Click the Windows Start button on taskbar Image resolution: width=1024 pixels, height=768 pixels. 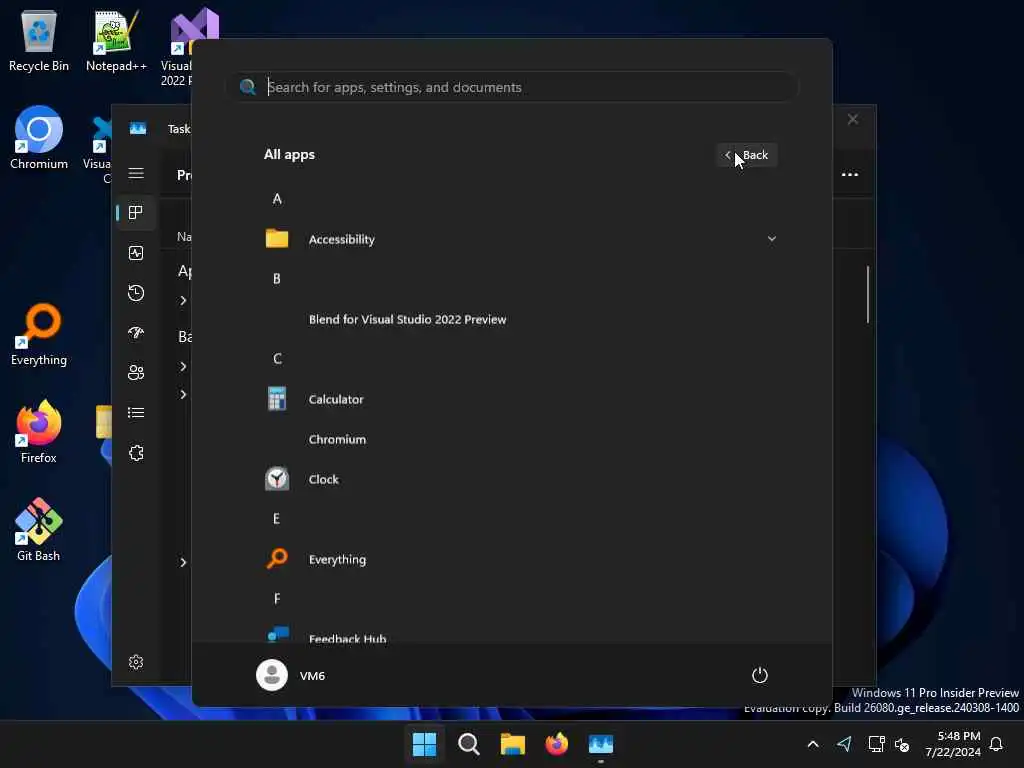(x=424, y=744)
